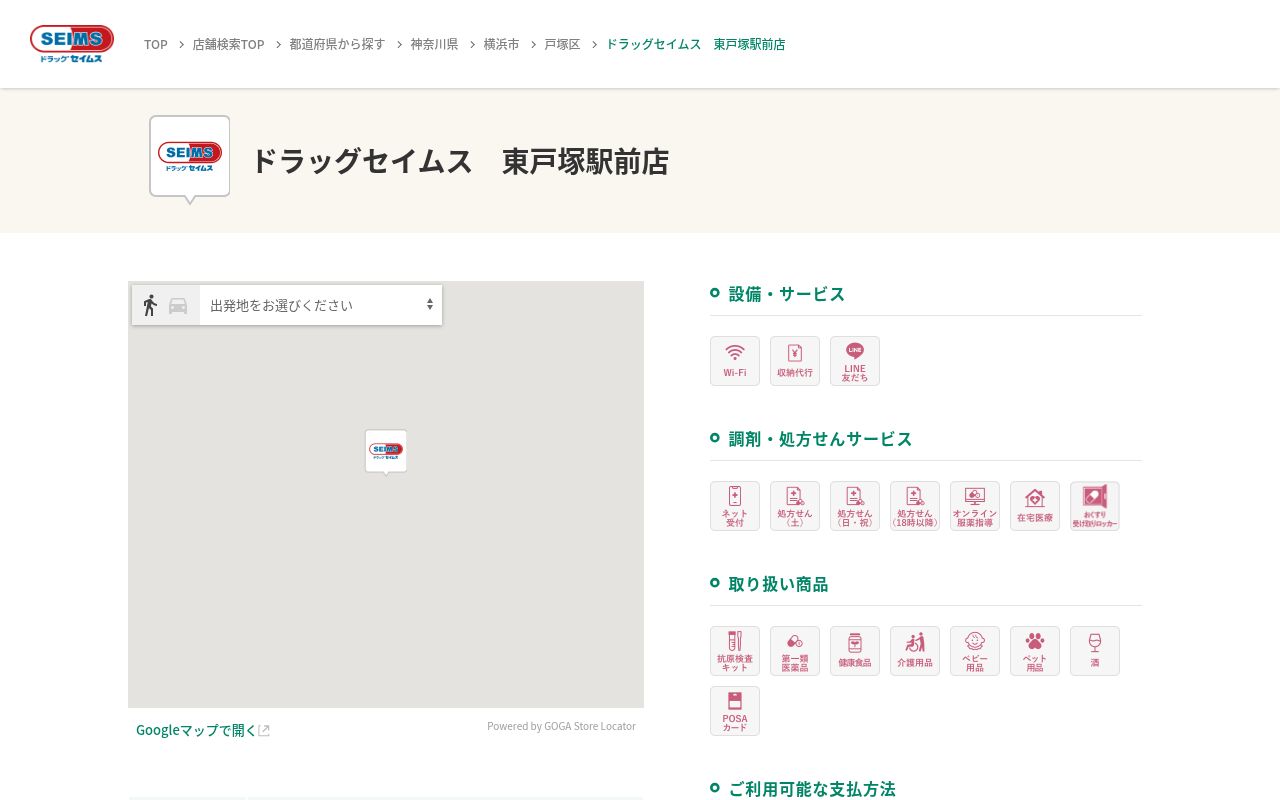The height and width of the screenshot is (800, 1280).
Task: Click the 設備・サービス heading
Action: pyautogui.click(x=787, y=294)
